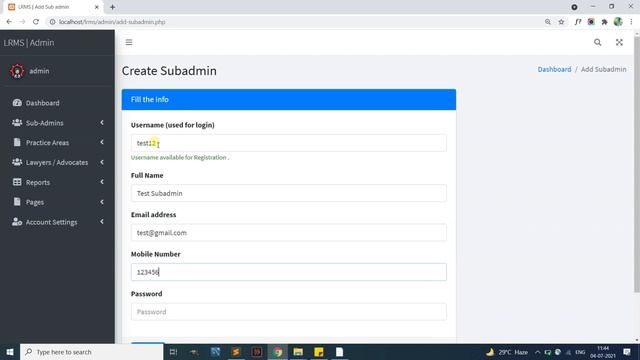Toggle the sidebar hamburger menu icon

[129, 42]
